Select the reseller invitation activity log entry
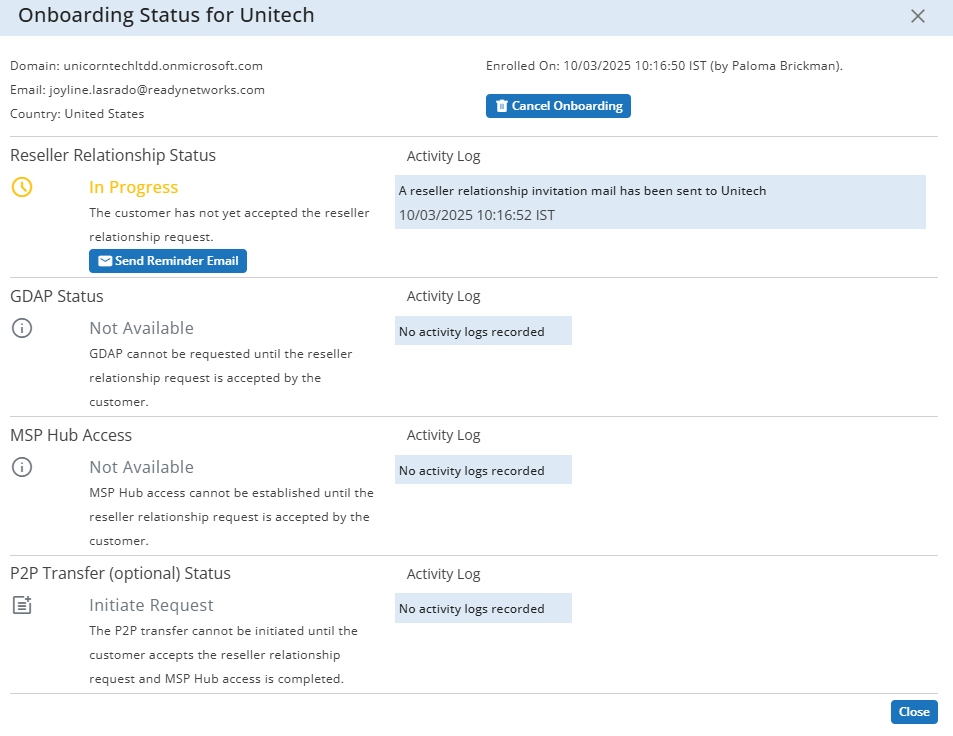 [x=660, y=202]
